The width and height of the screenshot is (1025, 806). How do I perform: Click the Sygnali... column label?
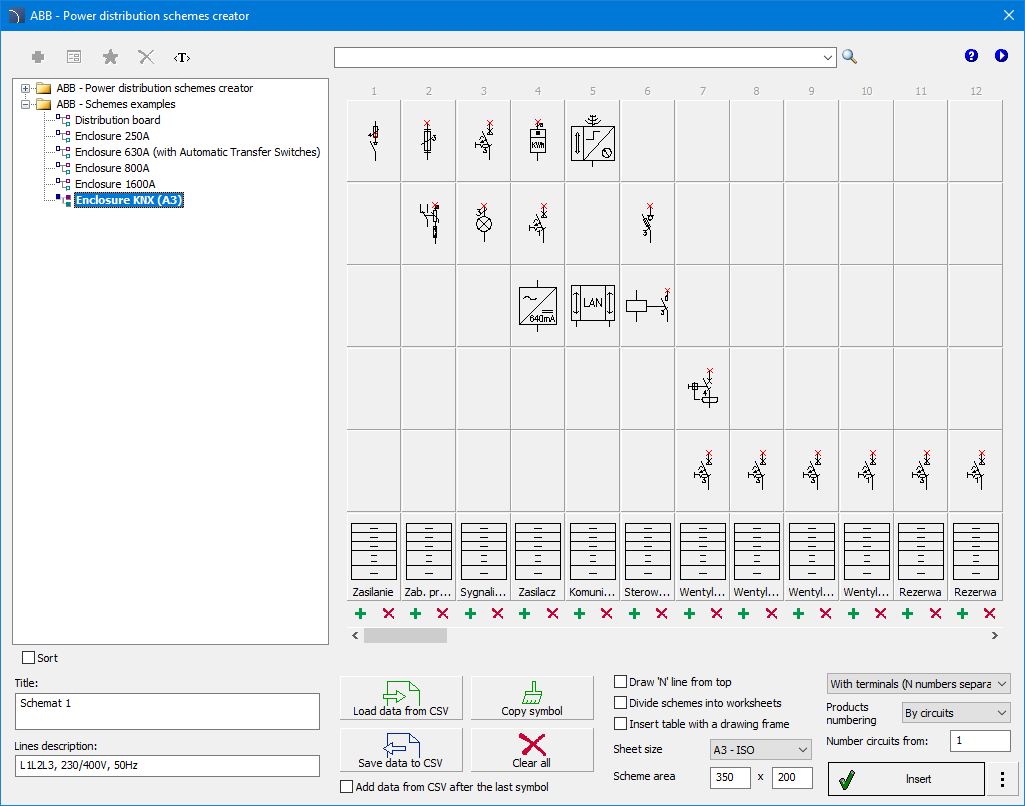[x=484, y=592]
